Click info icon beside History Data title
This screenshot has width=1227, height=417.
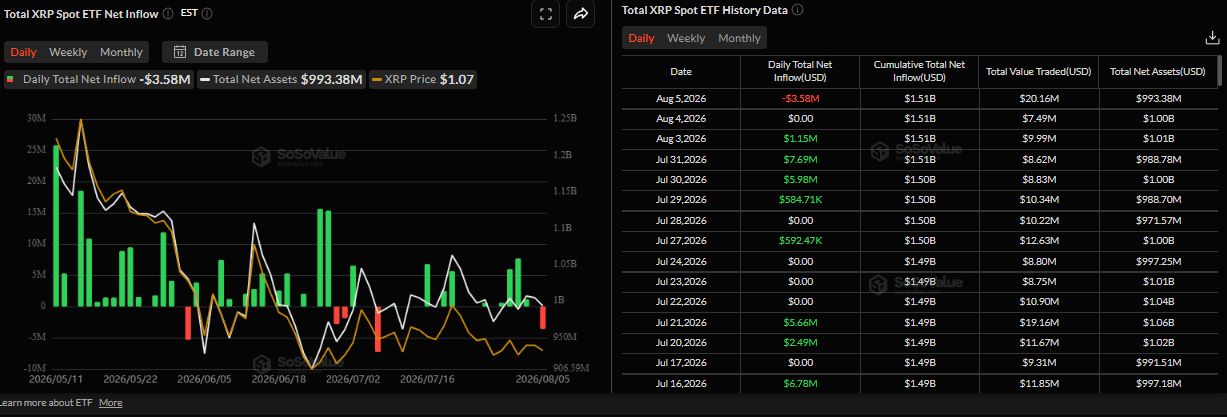tap(798, 10)
